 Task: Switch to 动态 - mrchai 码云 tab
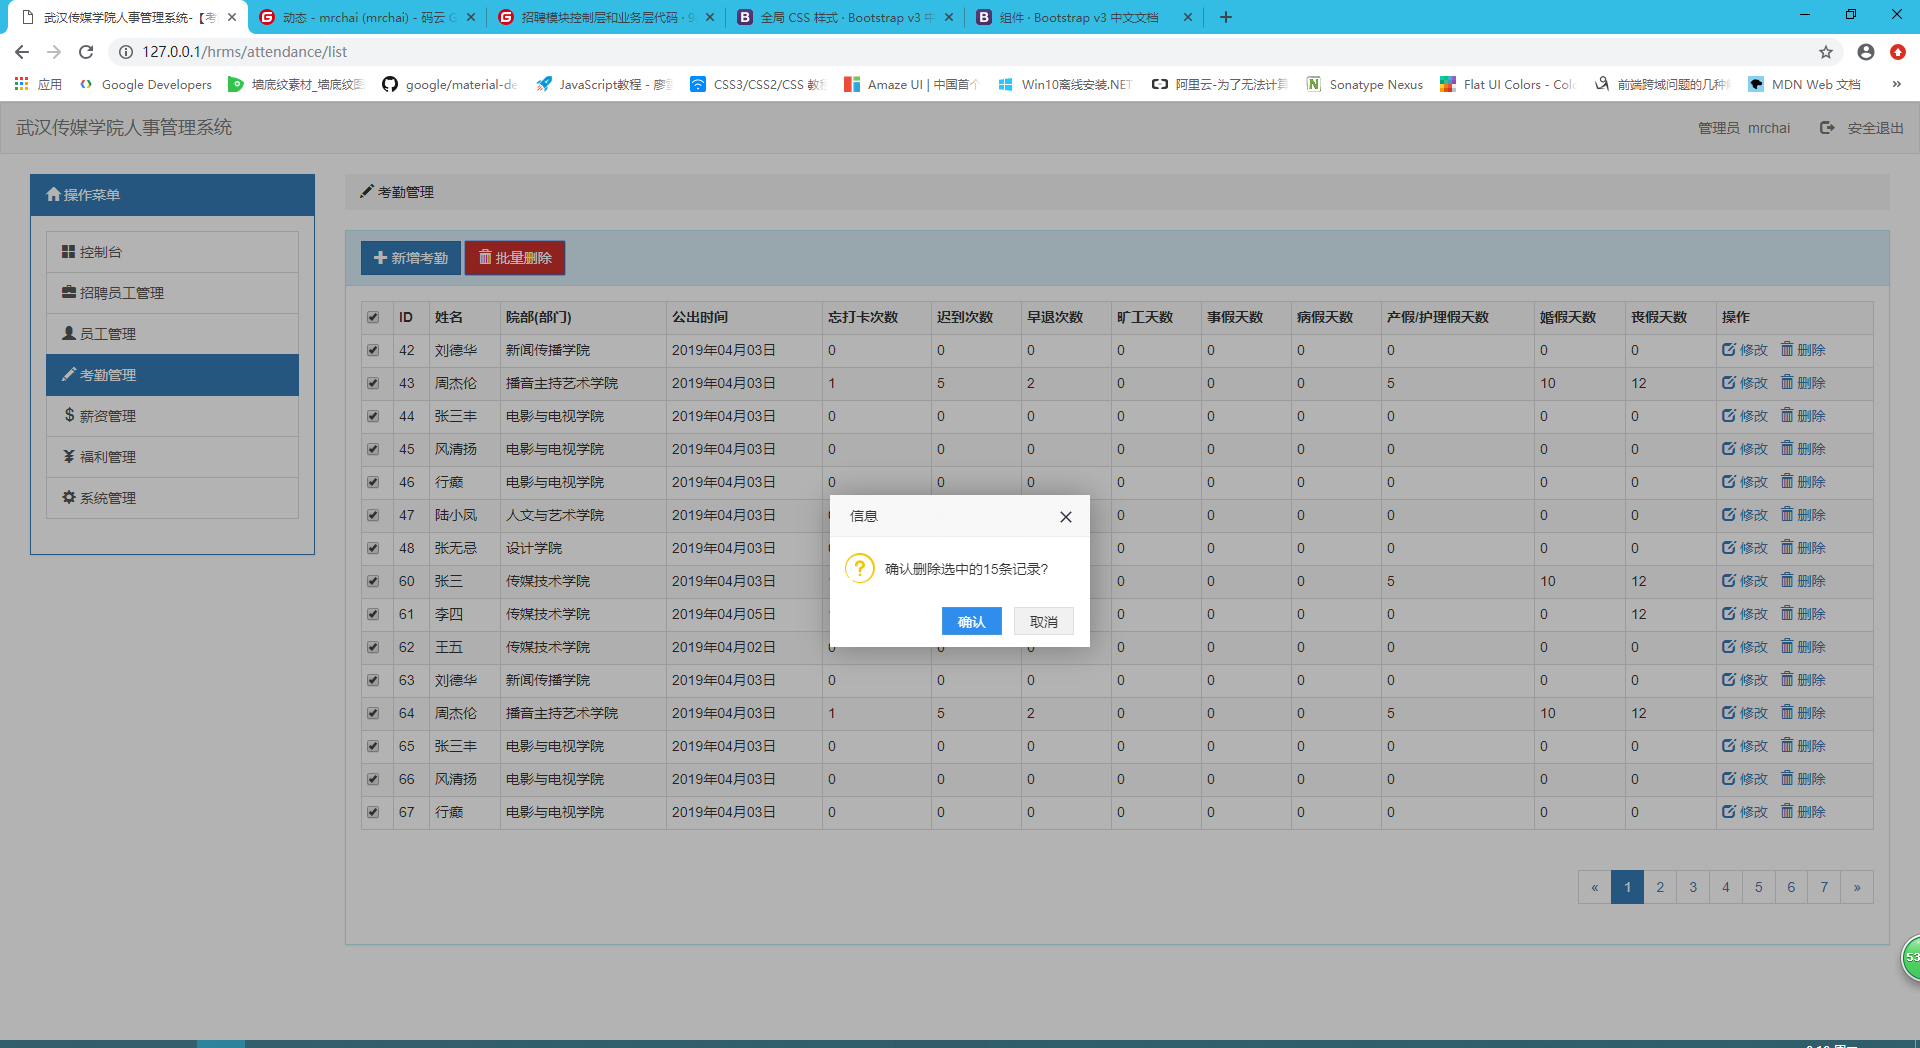[x=368, y=17]
